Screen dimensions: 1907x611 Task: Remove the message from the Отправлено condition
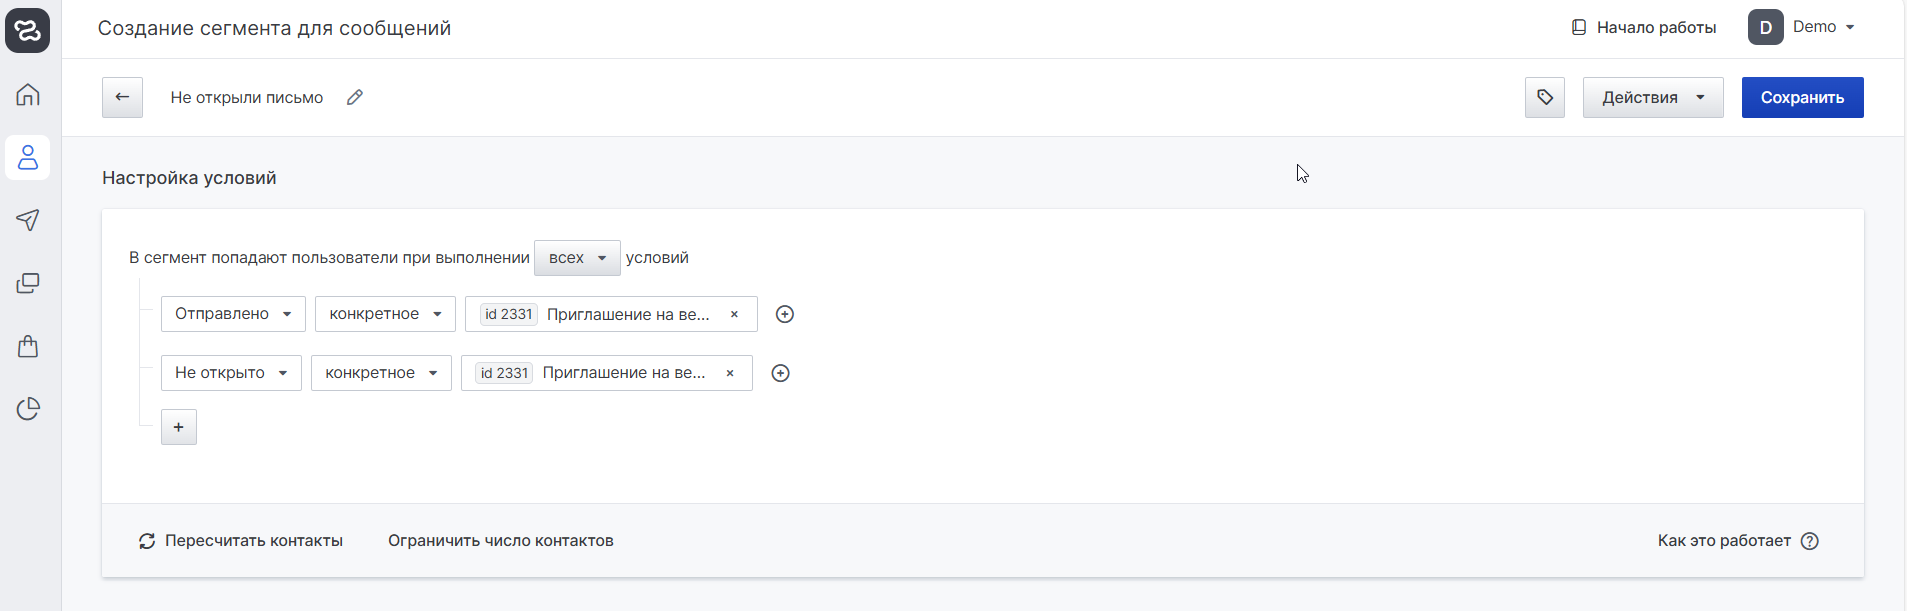[734, 314]
